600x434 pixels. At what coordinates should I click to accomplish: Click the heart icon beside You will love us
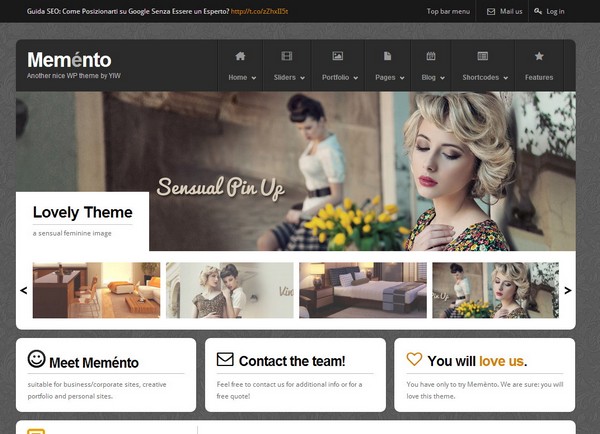tap(414, 359)
